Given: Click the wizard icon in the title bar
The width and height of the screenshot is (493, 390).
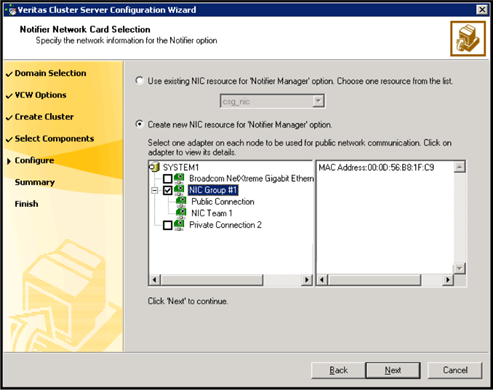Looking at the screenshot, I should pos(11,10).
